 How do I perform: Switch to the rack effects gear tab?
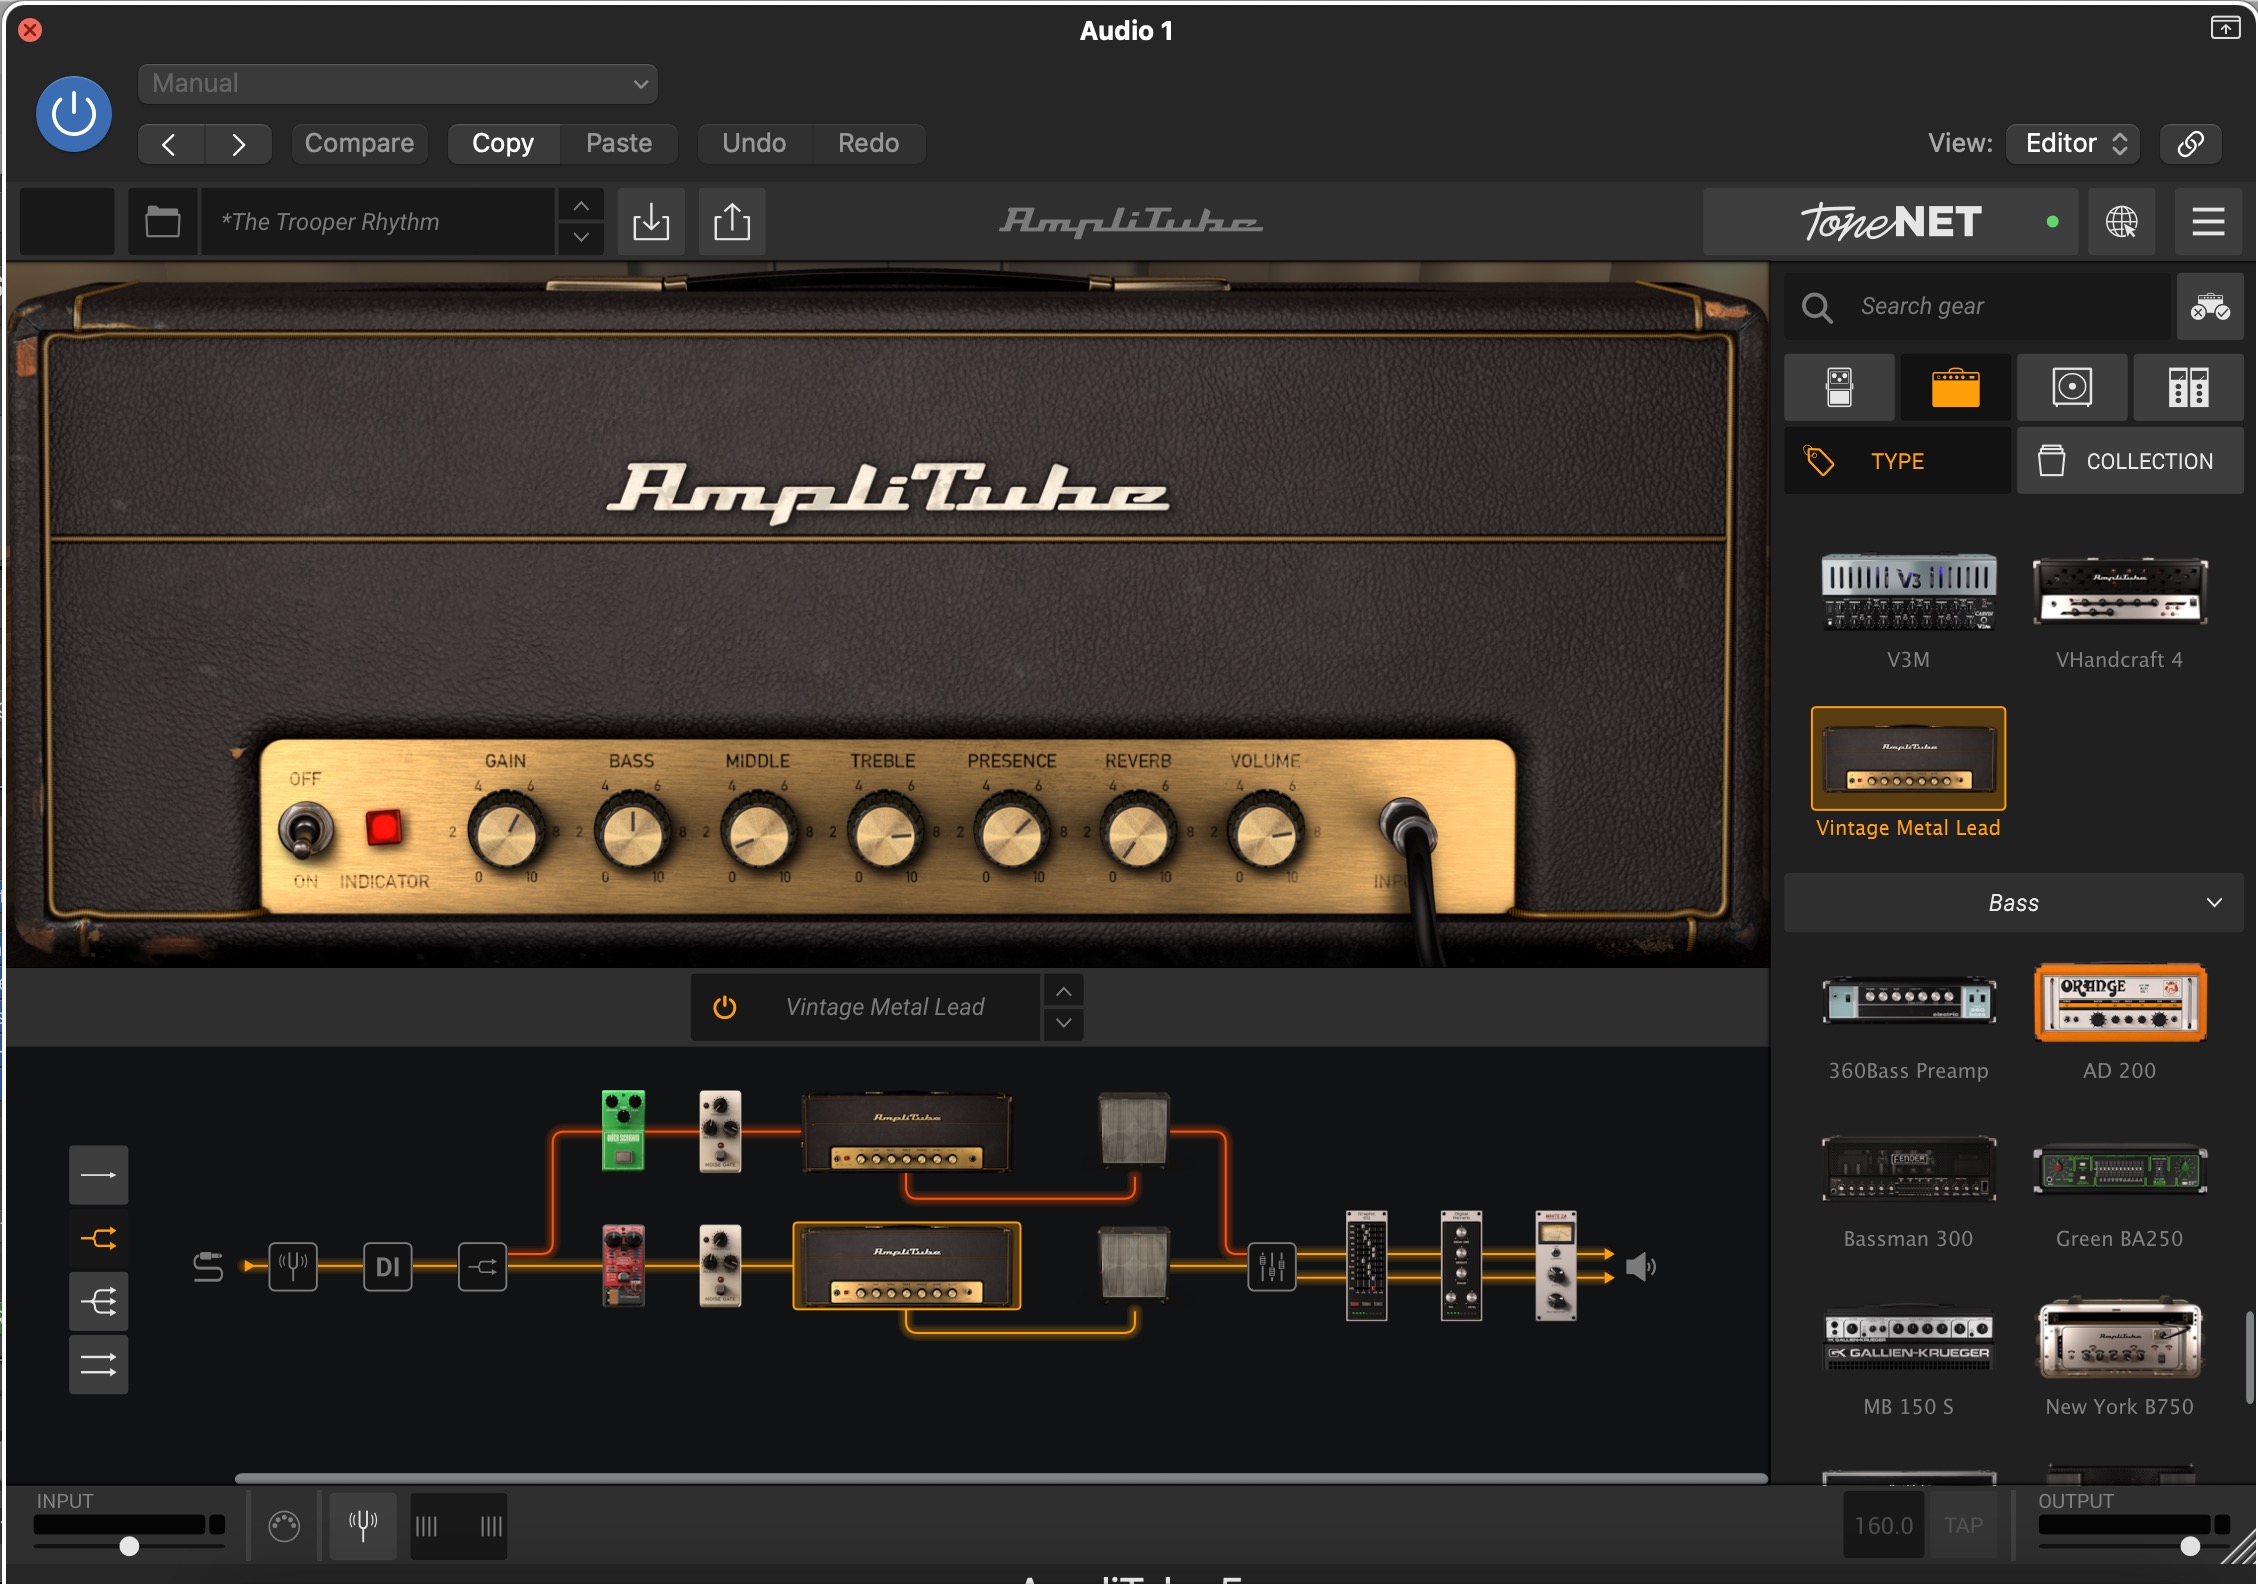pyautogui.click(x=2188, y=387)
